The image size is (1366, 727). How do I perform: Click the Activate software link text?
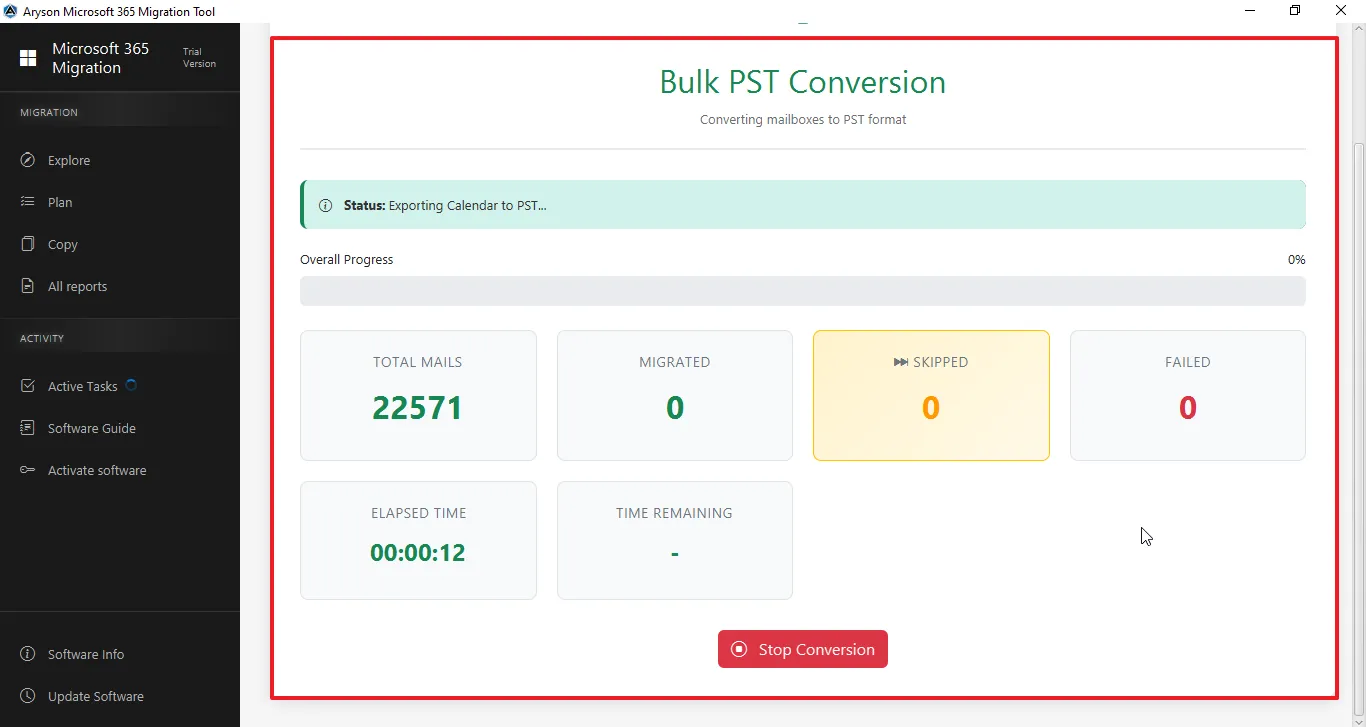(x=97, y=470)
